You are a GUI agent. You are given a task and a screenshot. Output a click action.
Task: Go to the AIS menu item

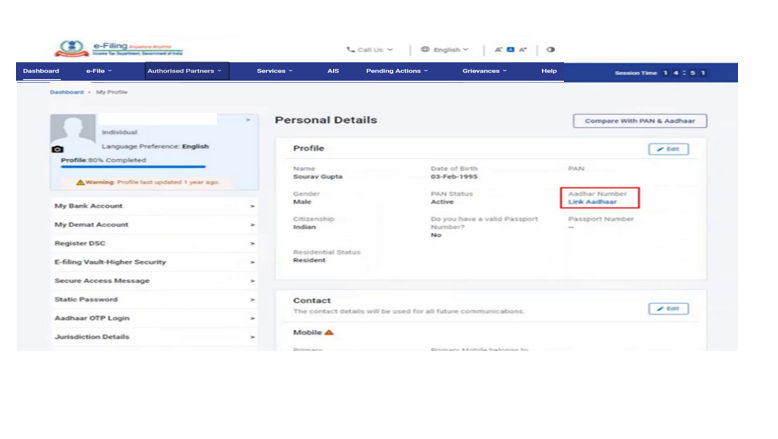click(x=333, y=71)
